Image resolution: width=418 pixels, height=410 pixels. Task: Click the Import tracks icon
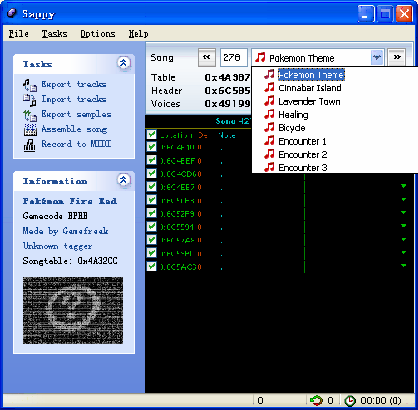coord(30,100)
